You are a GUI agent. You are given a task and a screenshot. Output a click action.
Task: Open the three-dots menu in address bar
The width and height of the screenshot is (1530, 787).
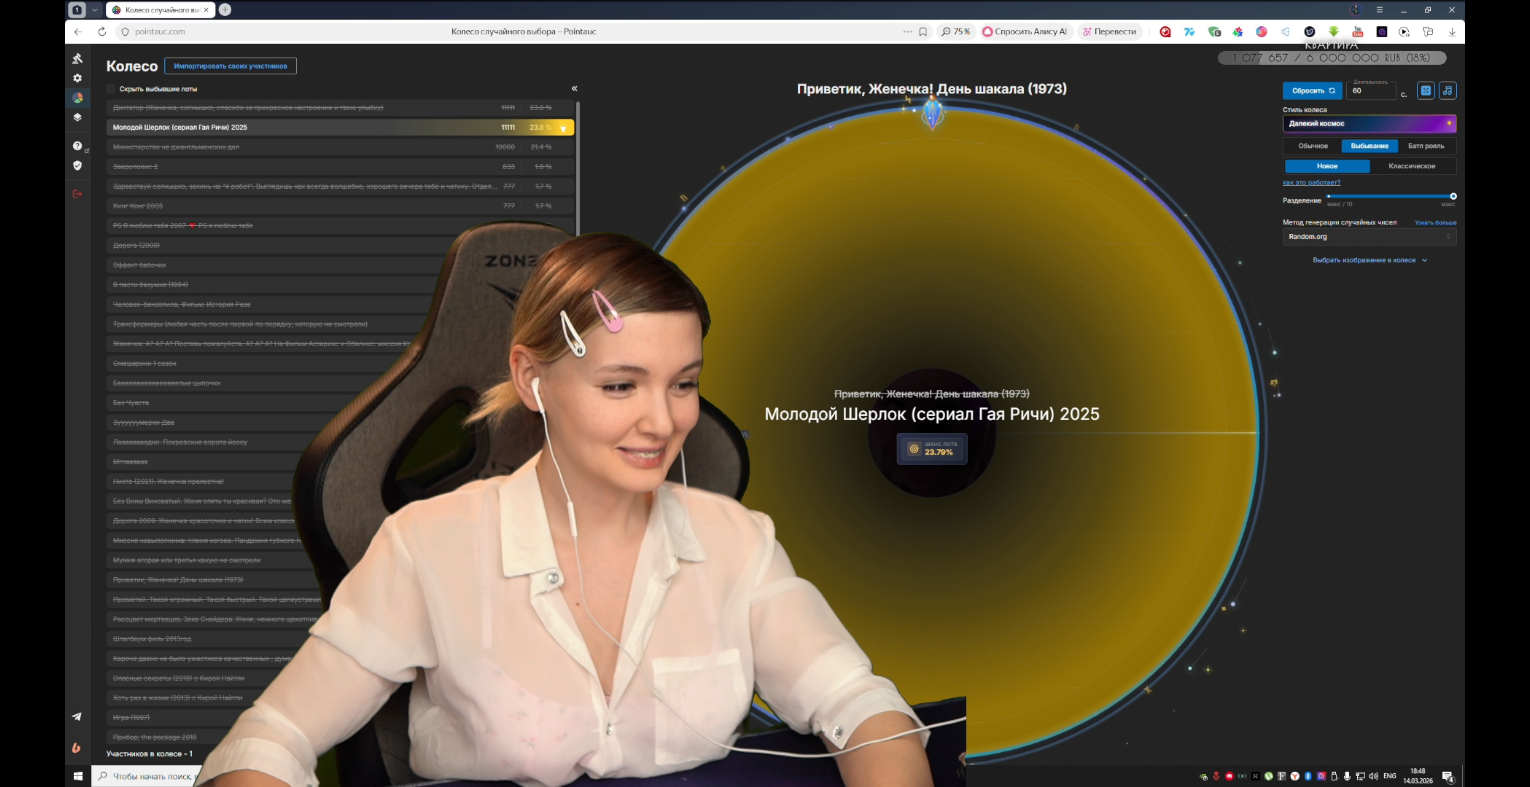pos(907,32)
